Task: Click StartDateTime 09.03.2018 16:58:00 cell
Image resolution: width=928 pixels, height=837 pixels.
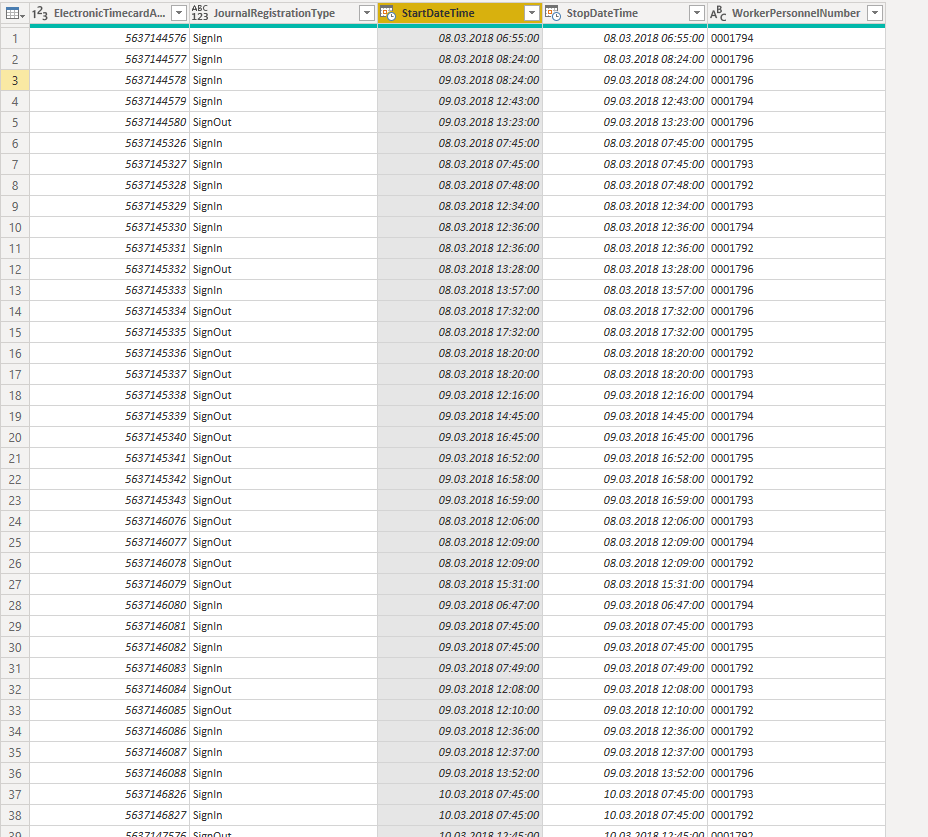Action: coord(460,479)
